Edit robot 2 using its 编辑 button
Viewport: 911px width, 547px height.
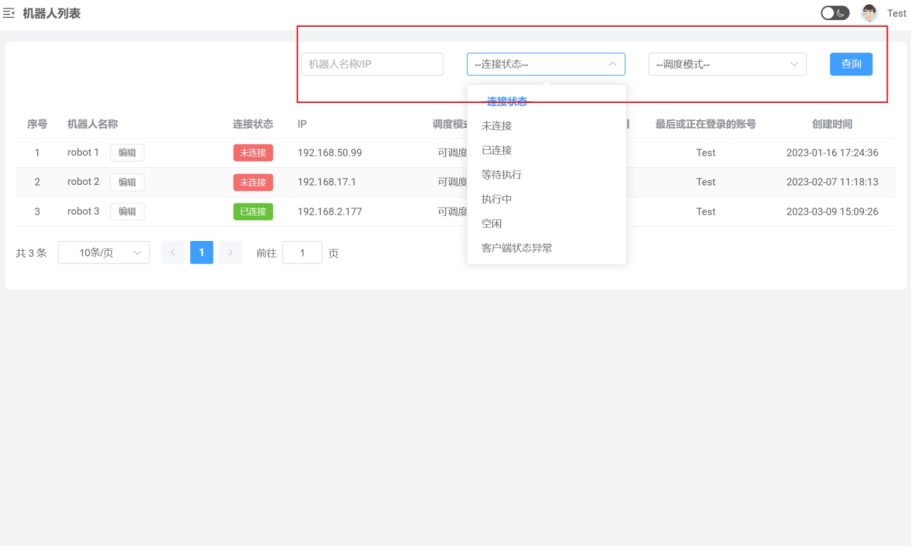pyautogui.click(x=127, y=182)
